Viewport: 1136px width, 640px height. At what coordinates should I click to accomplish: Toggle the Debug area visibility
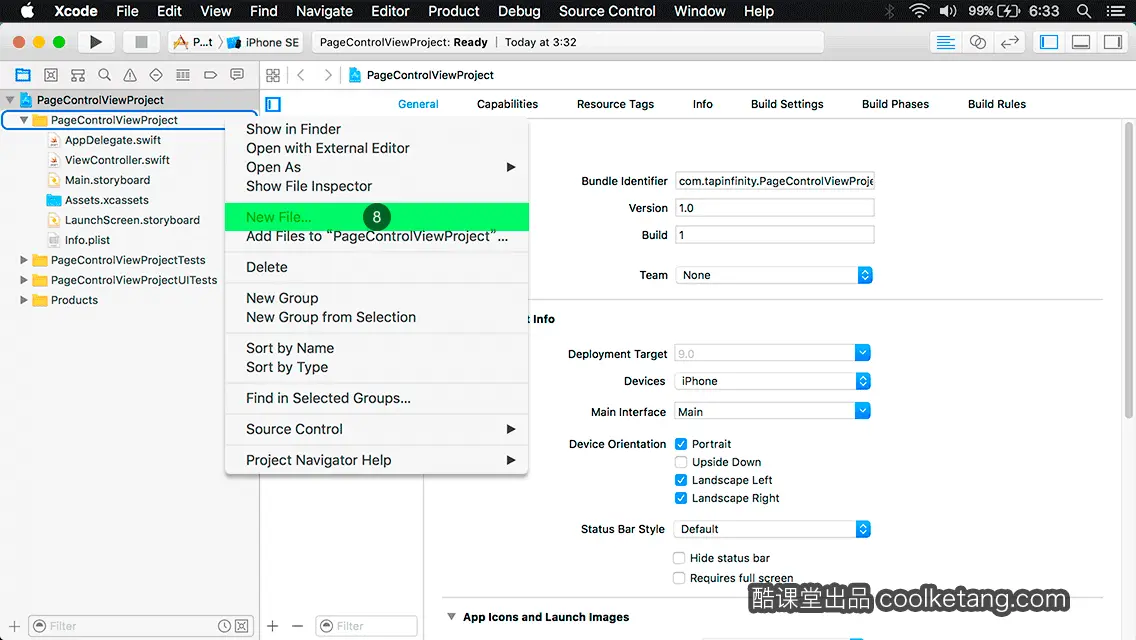click(x=1081, y=42)
